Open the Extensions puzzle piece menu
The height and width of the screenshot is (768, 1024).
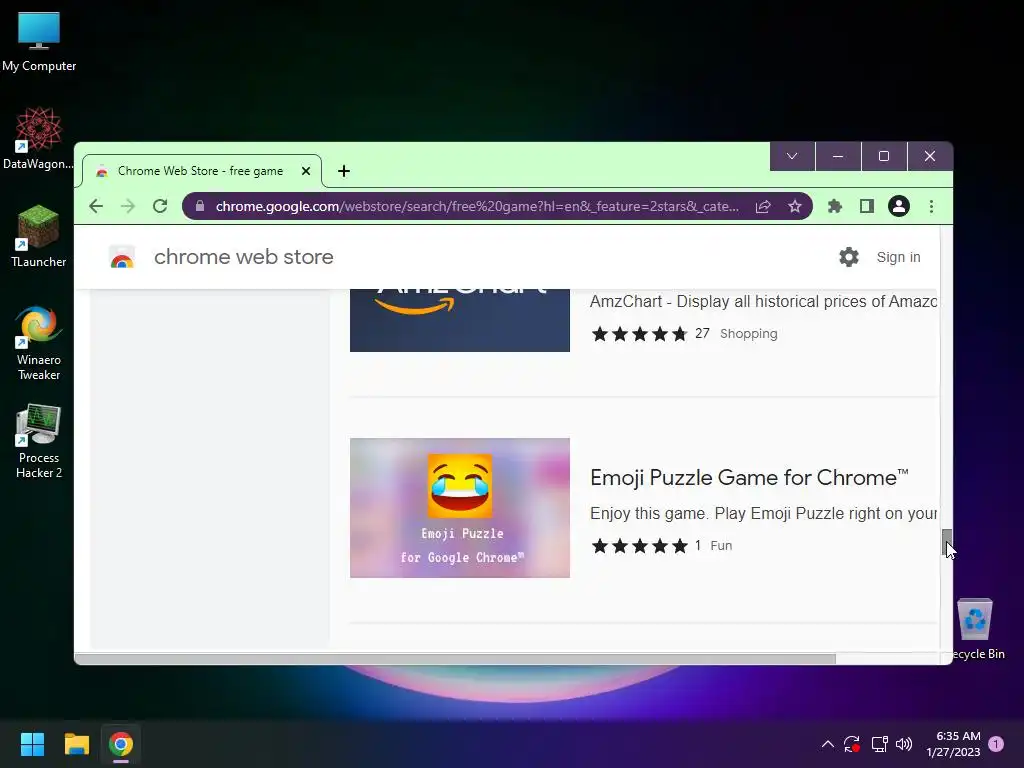835,206
